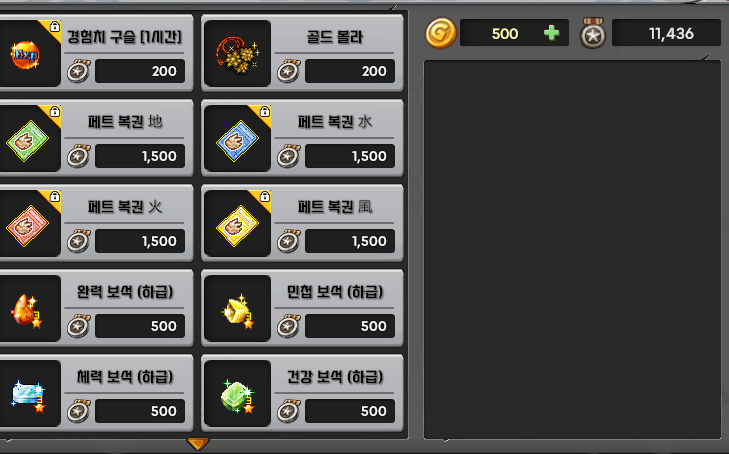Choose the green 페트 복권 地 ticket icon
This screenshot has height=454, width=729.
27,141
